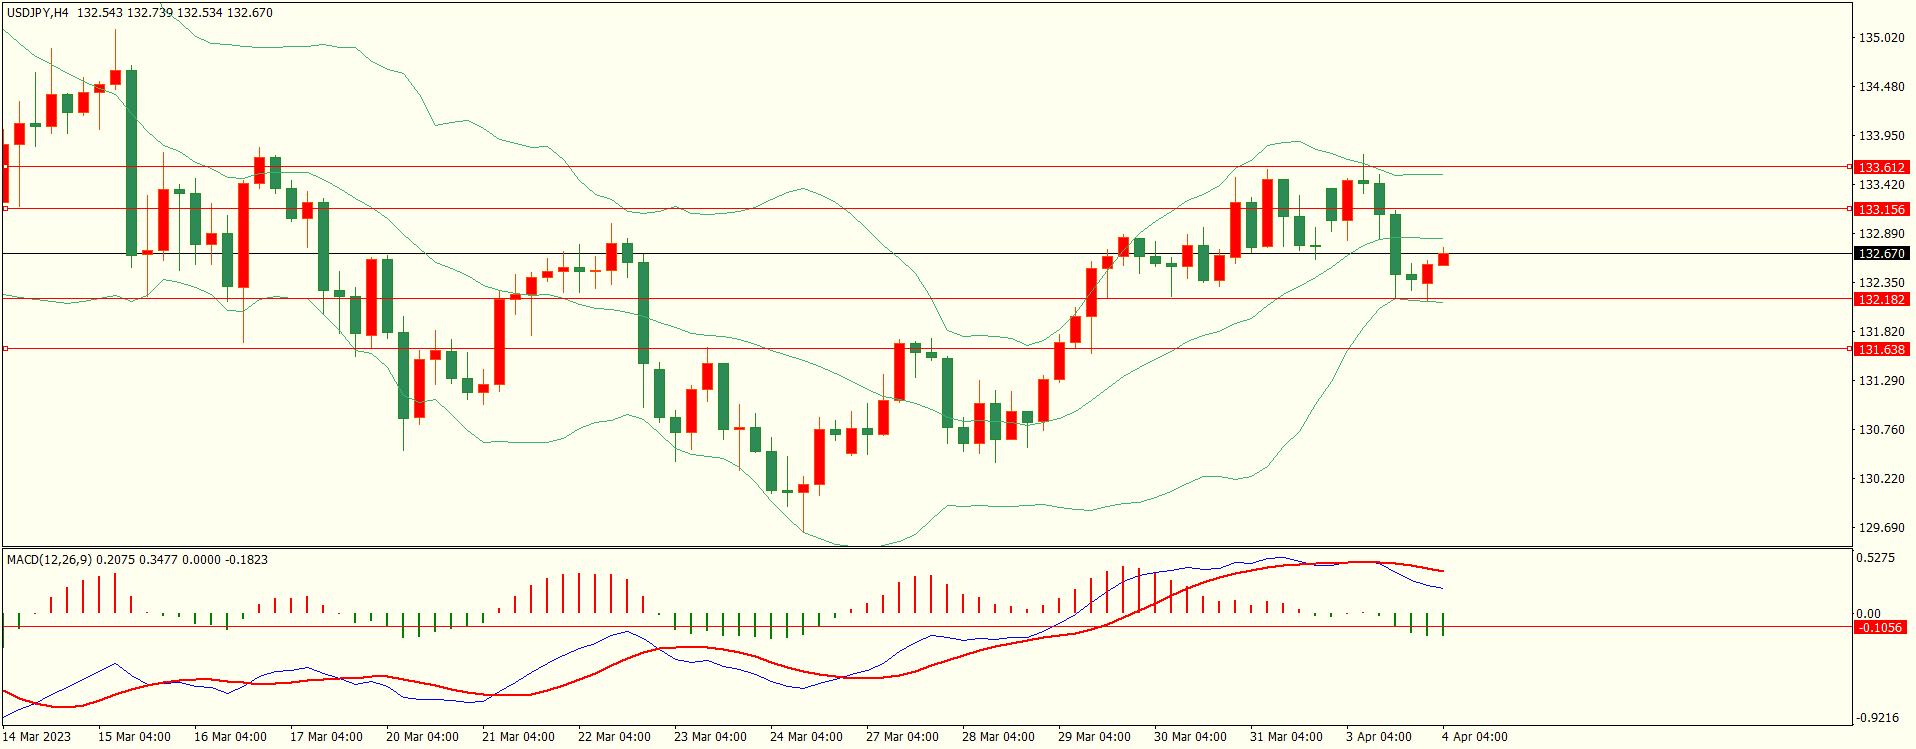Click the 20 Mar 04:00 time label
This screenshot has height=749, width=1916.
(422, 737)
